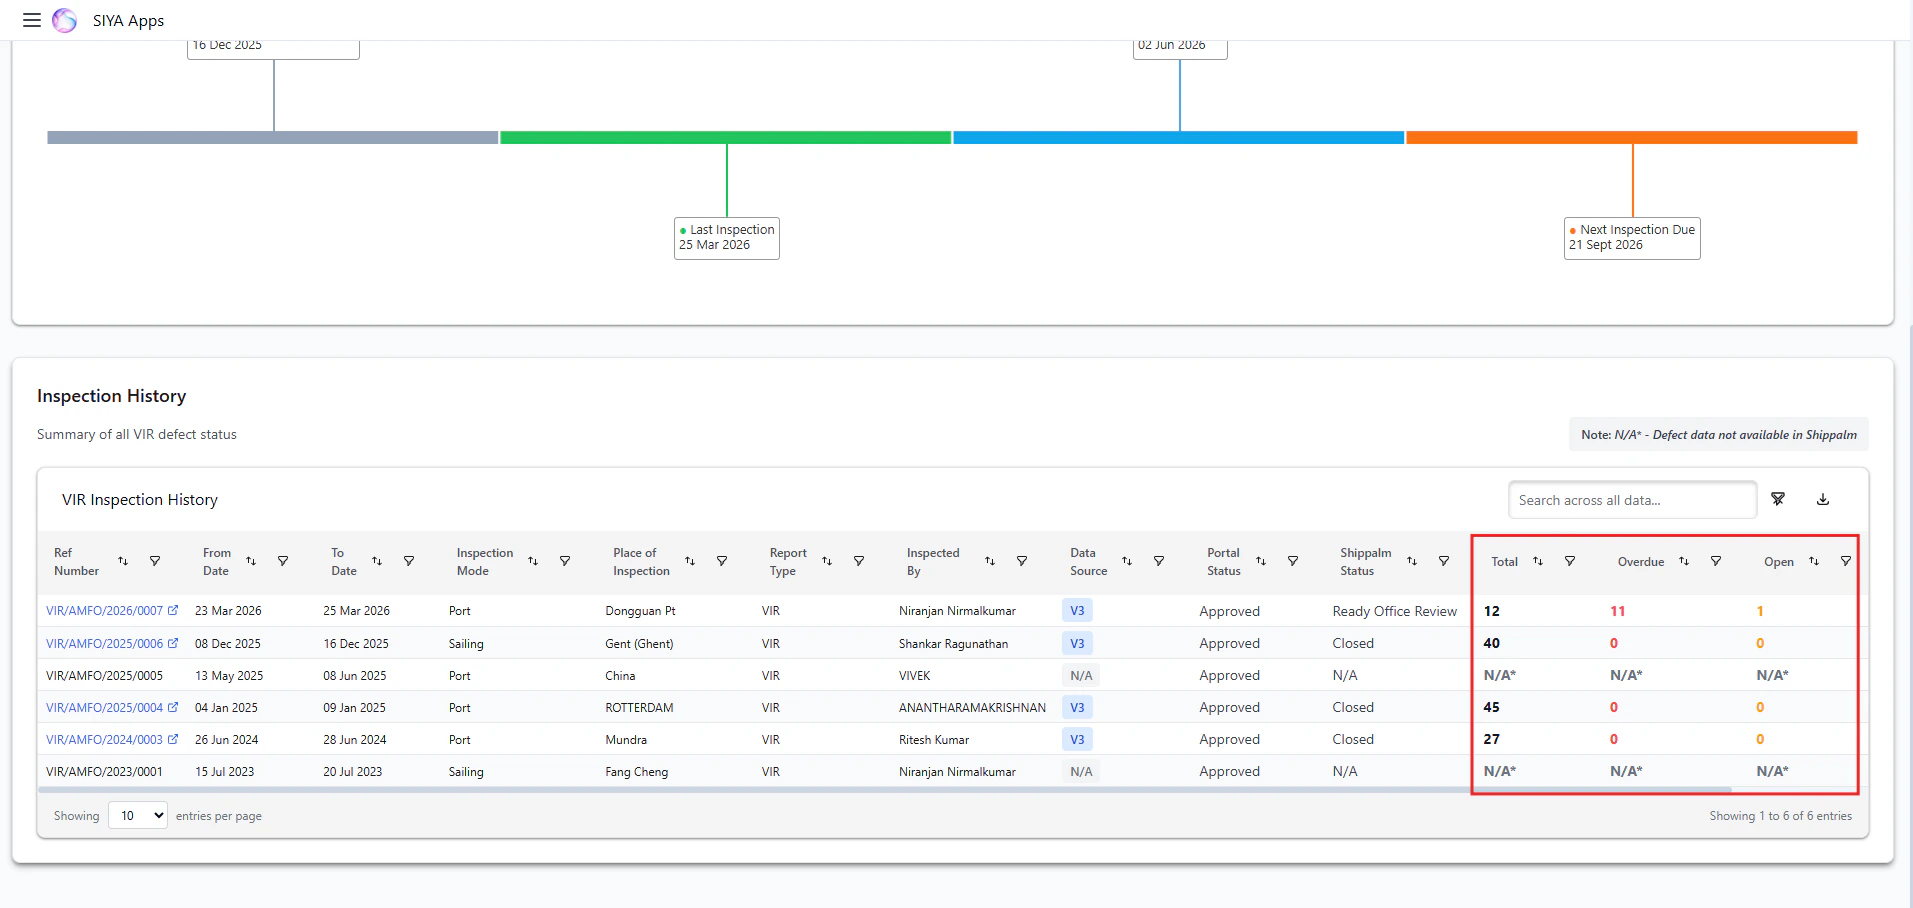Click the Fang Cheng place cell
The image size is (1913, 908).
point(636,771)
